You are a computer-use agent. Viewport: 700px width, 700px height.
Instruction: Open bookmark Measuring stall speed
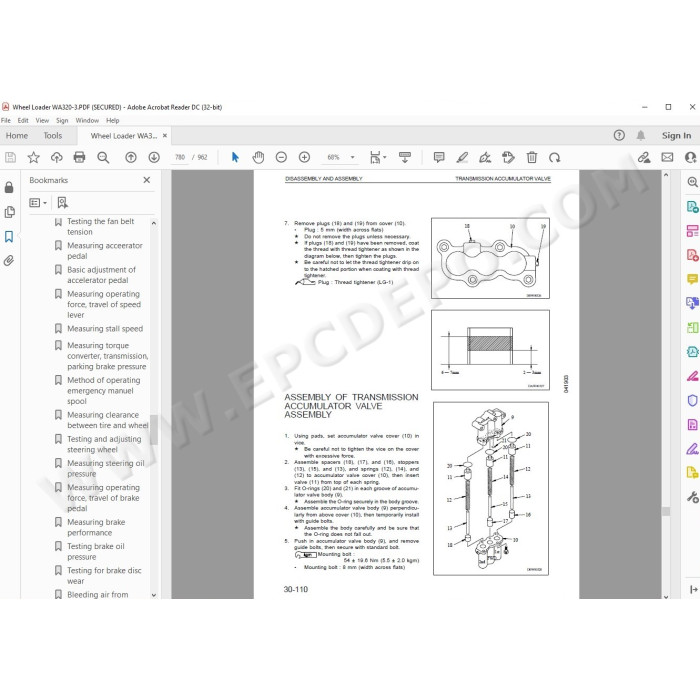[x=105, y=329]
